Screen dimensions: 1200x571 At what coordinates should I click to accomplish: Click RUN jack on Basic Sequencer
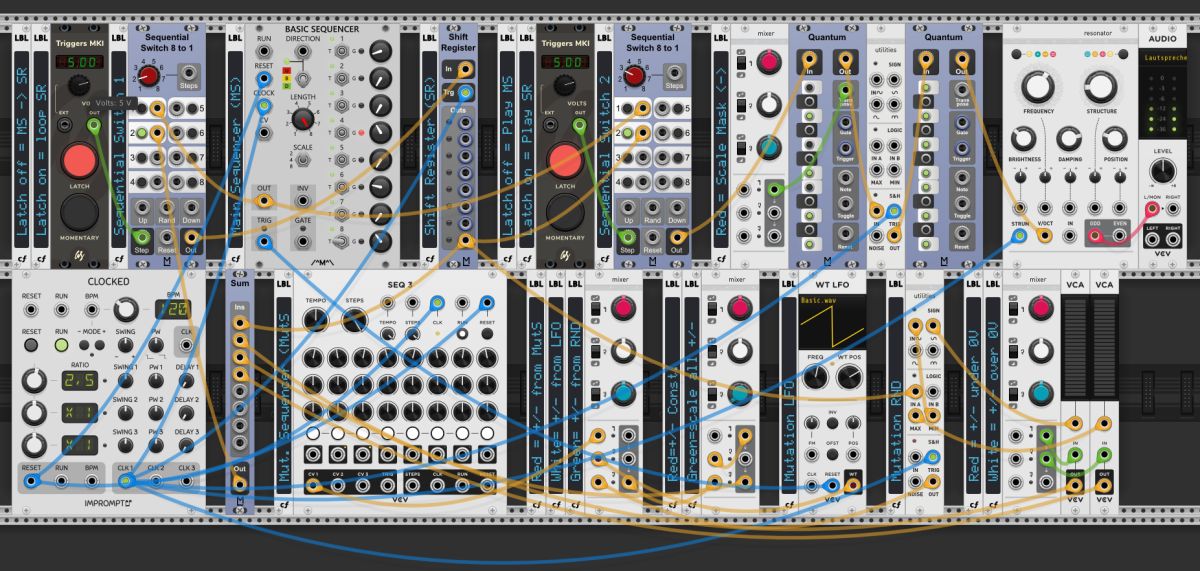264,51
